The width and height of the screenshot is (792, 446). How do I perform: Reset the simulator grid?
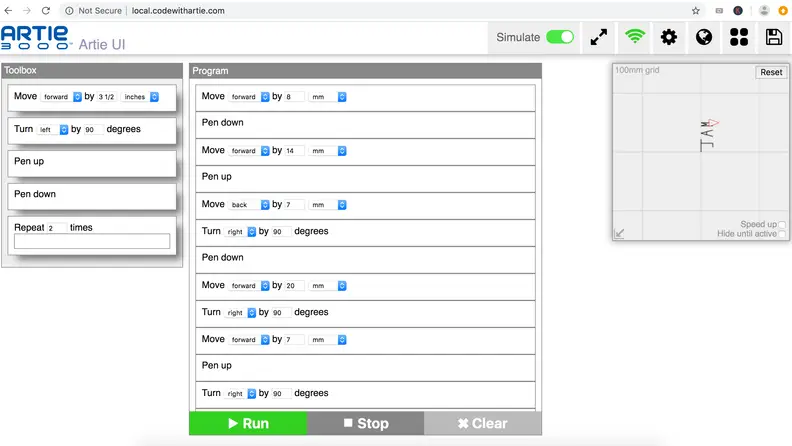click(x=771, y=72)
